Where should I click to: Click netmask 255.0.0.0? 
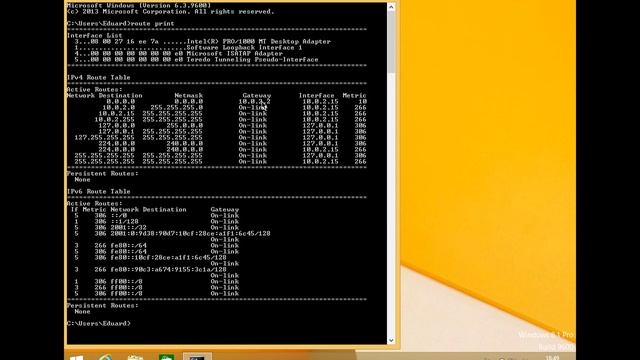pyautogui.click(x=184, y=126)
